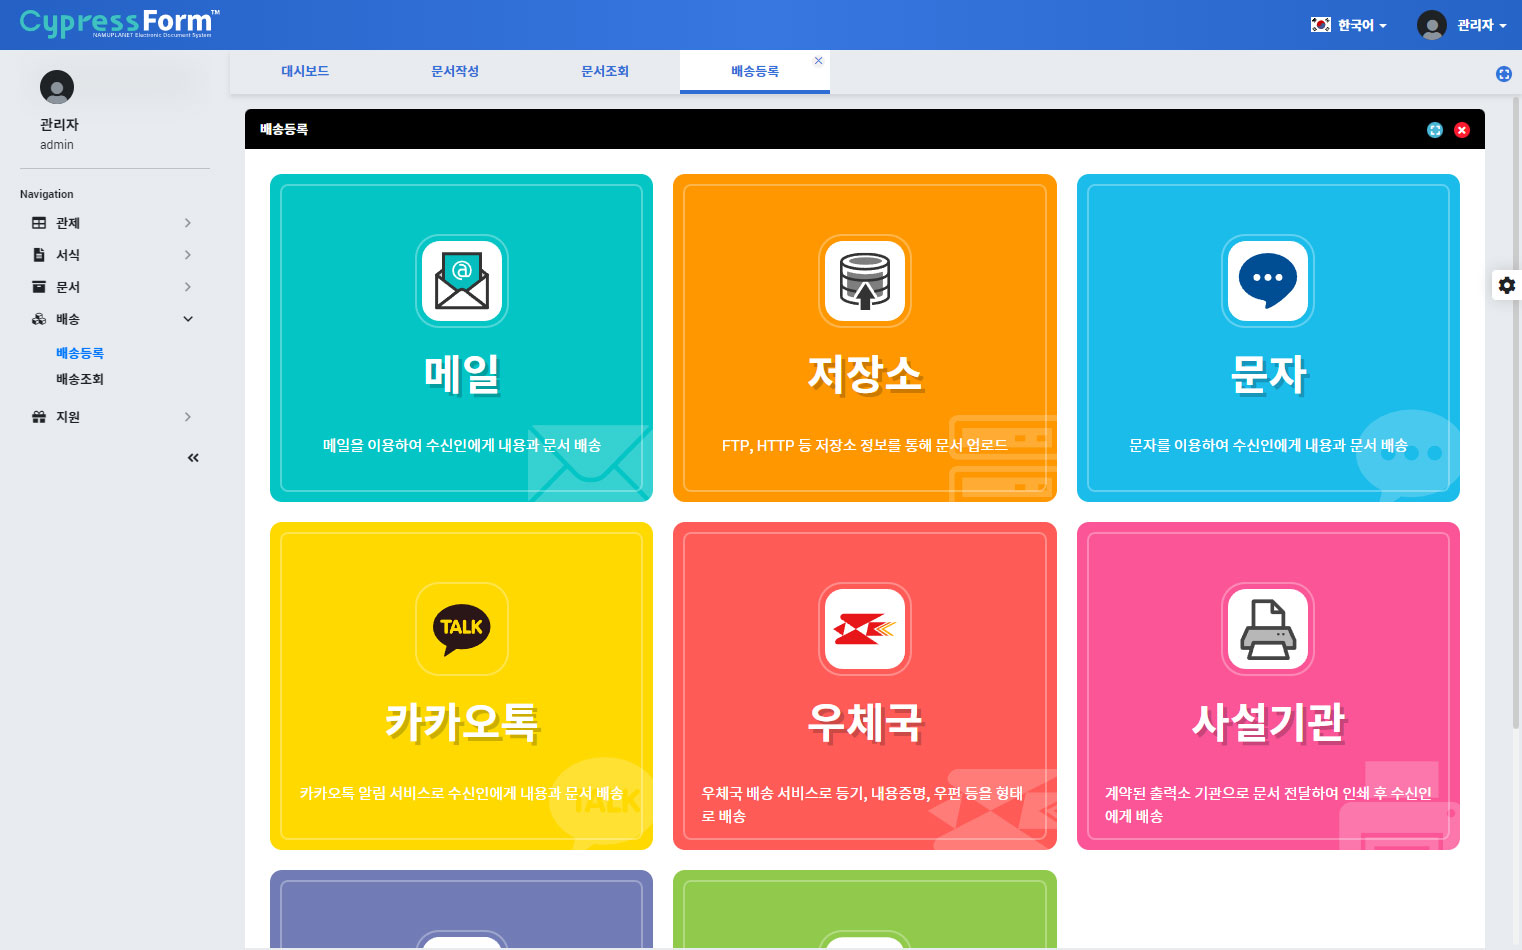Click the top-right 관리자 avatar icon
1522x950 pixels.
point(1432,25)
